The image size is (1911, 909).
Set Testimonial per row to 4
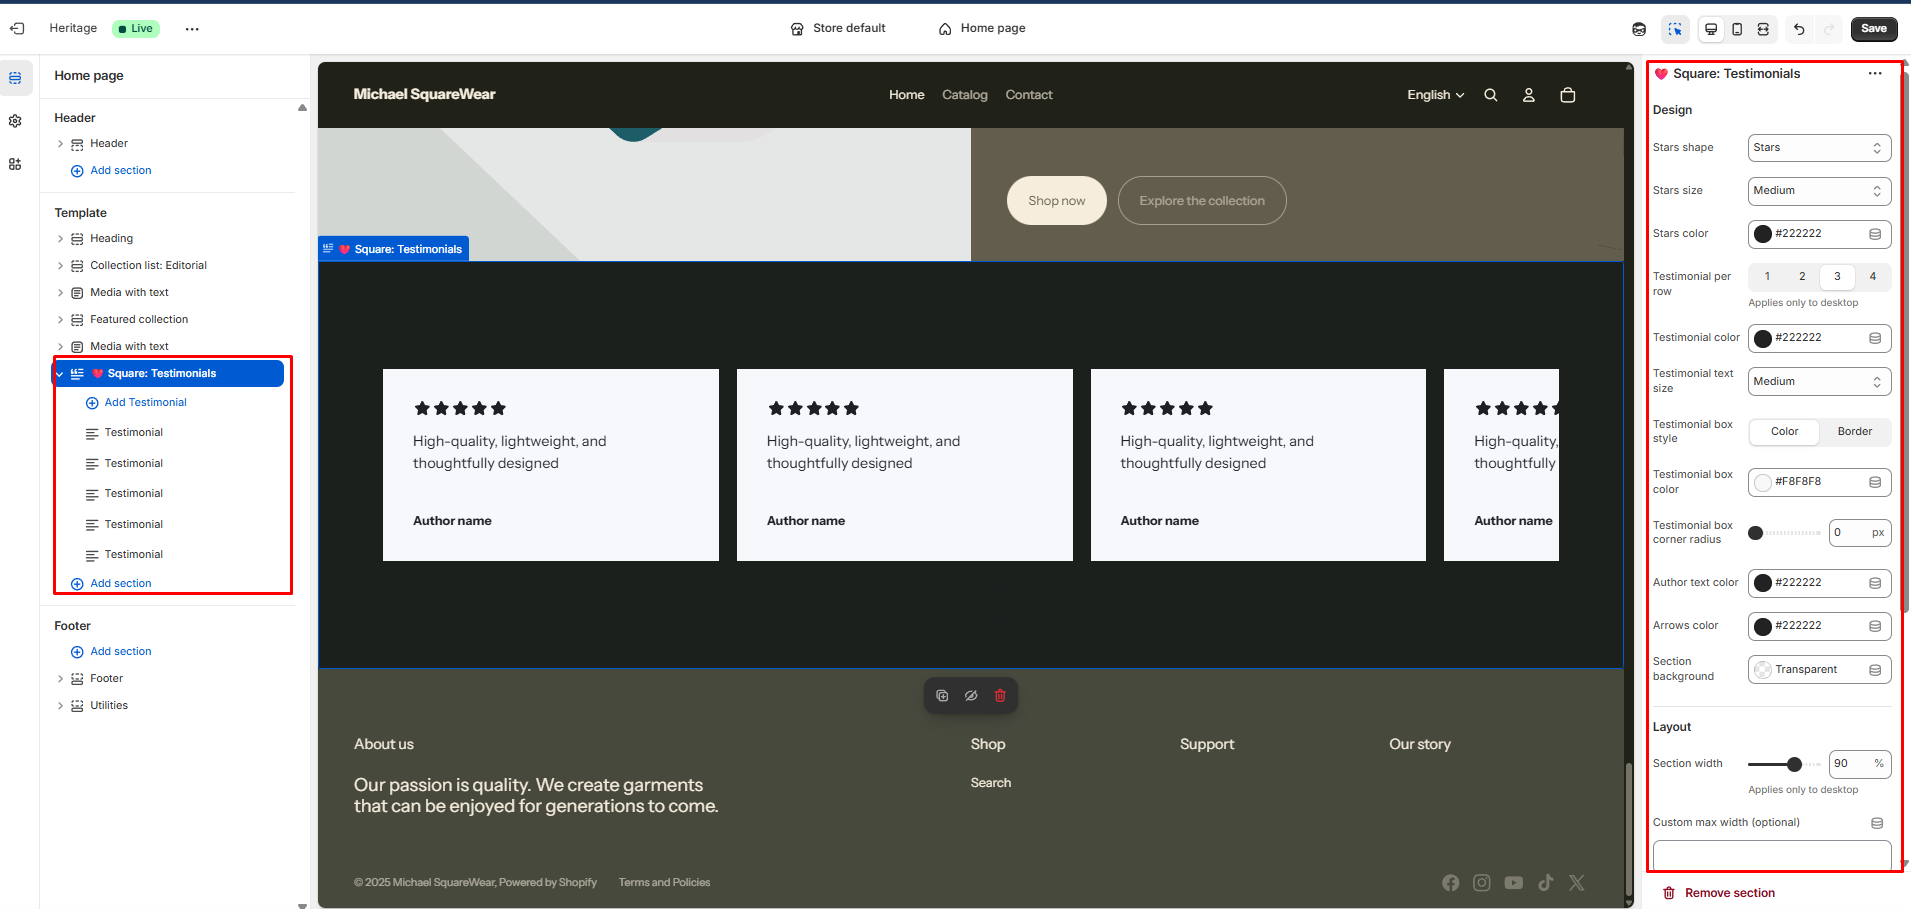click(x=1873, y=277)
